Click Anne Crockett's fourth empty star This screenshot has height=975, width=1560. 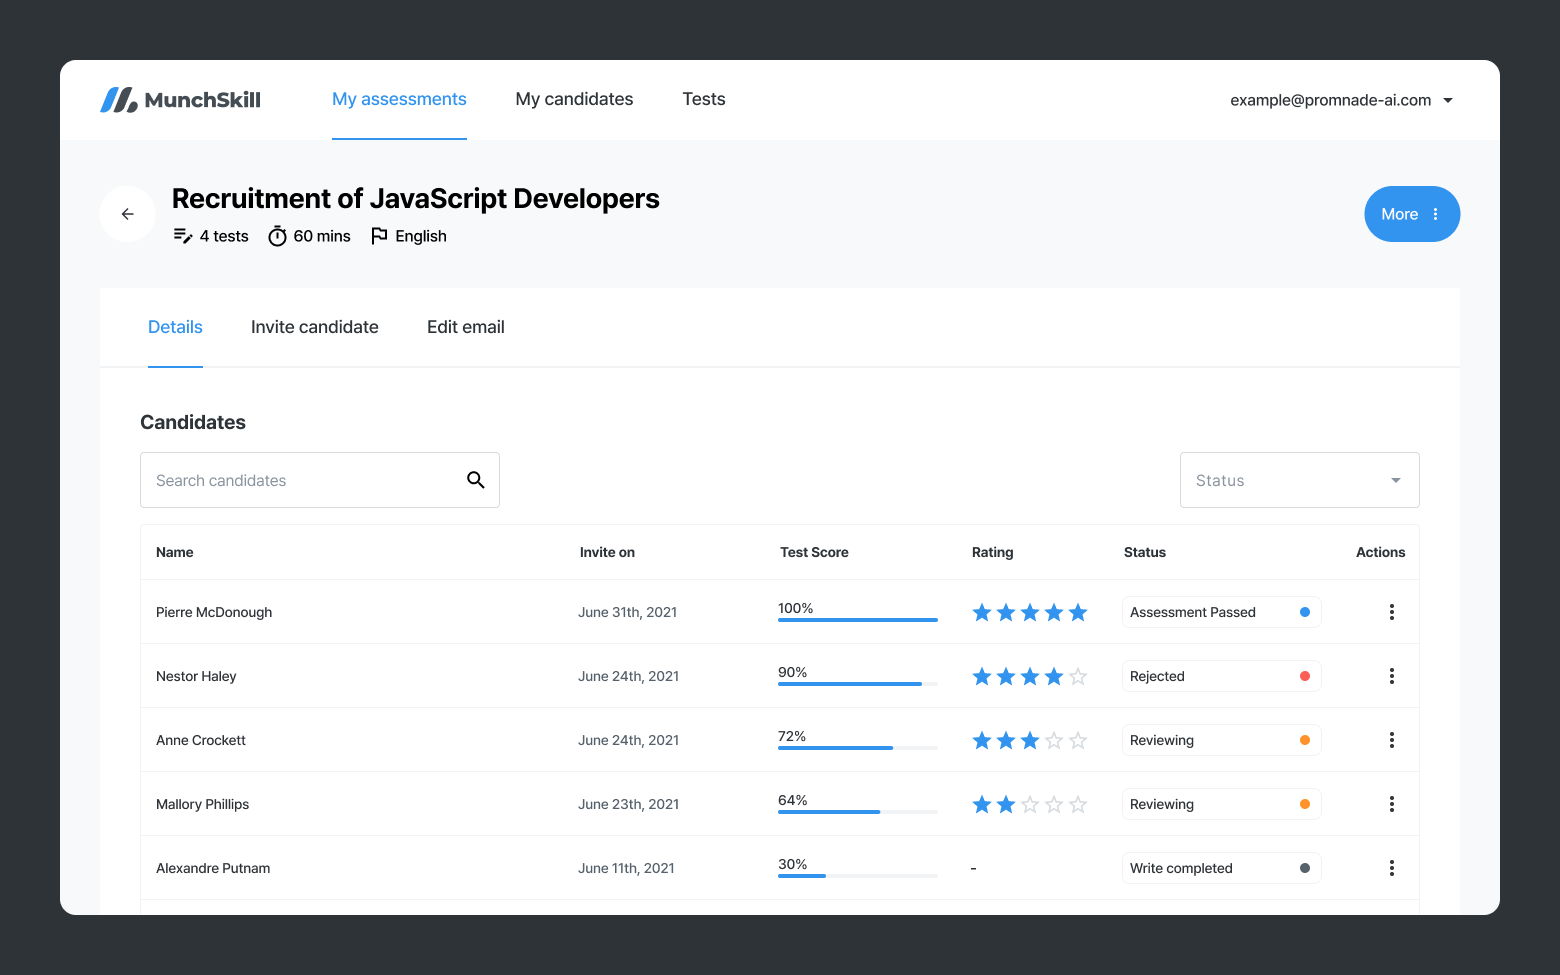tap(1054, 740)
